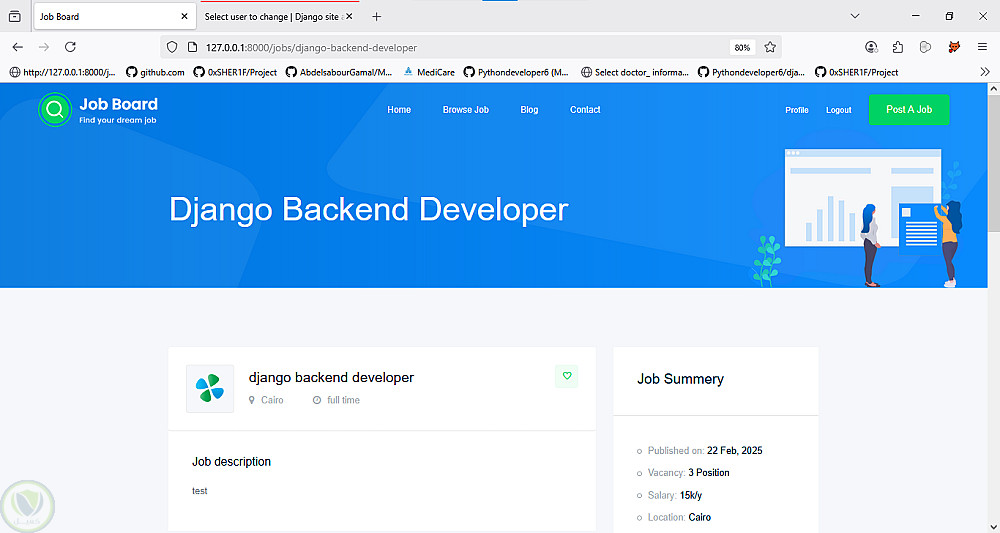Viewport: 1000px width, 533px height.
Task: Open the tracking protection shield icon
Action: 172,47
